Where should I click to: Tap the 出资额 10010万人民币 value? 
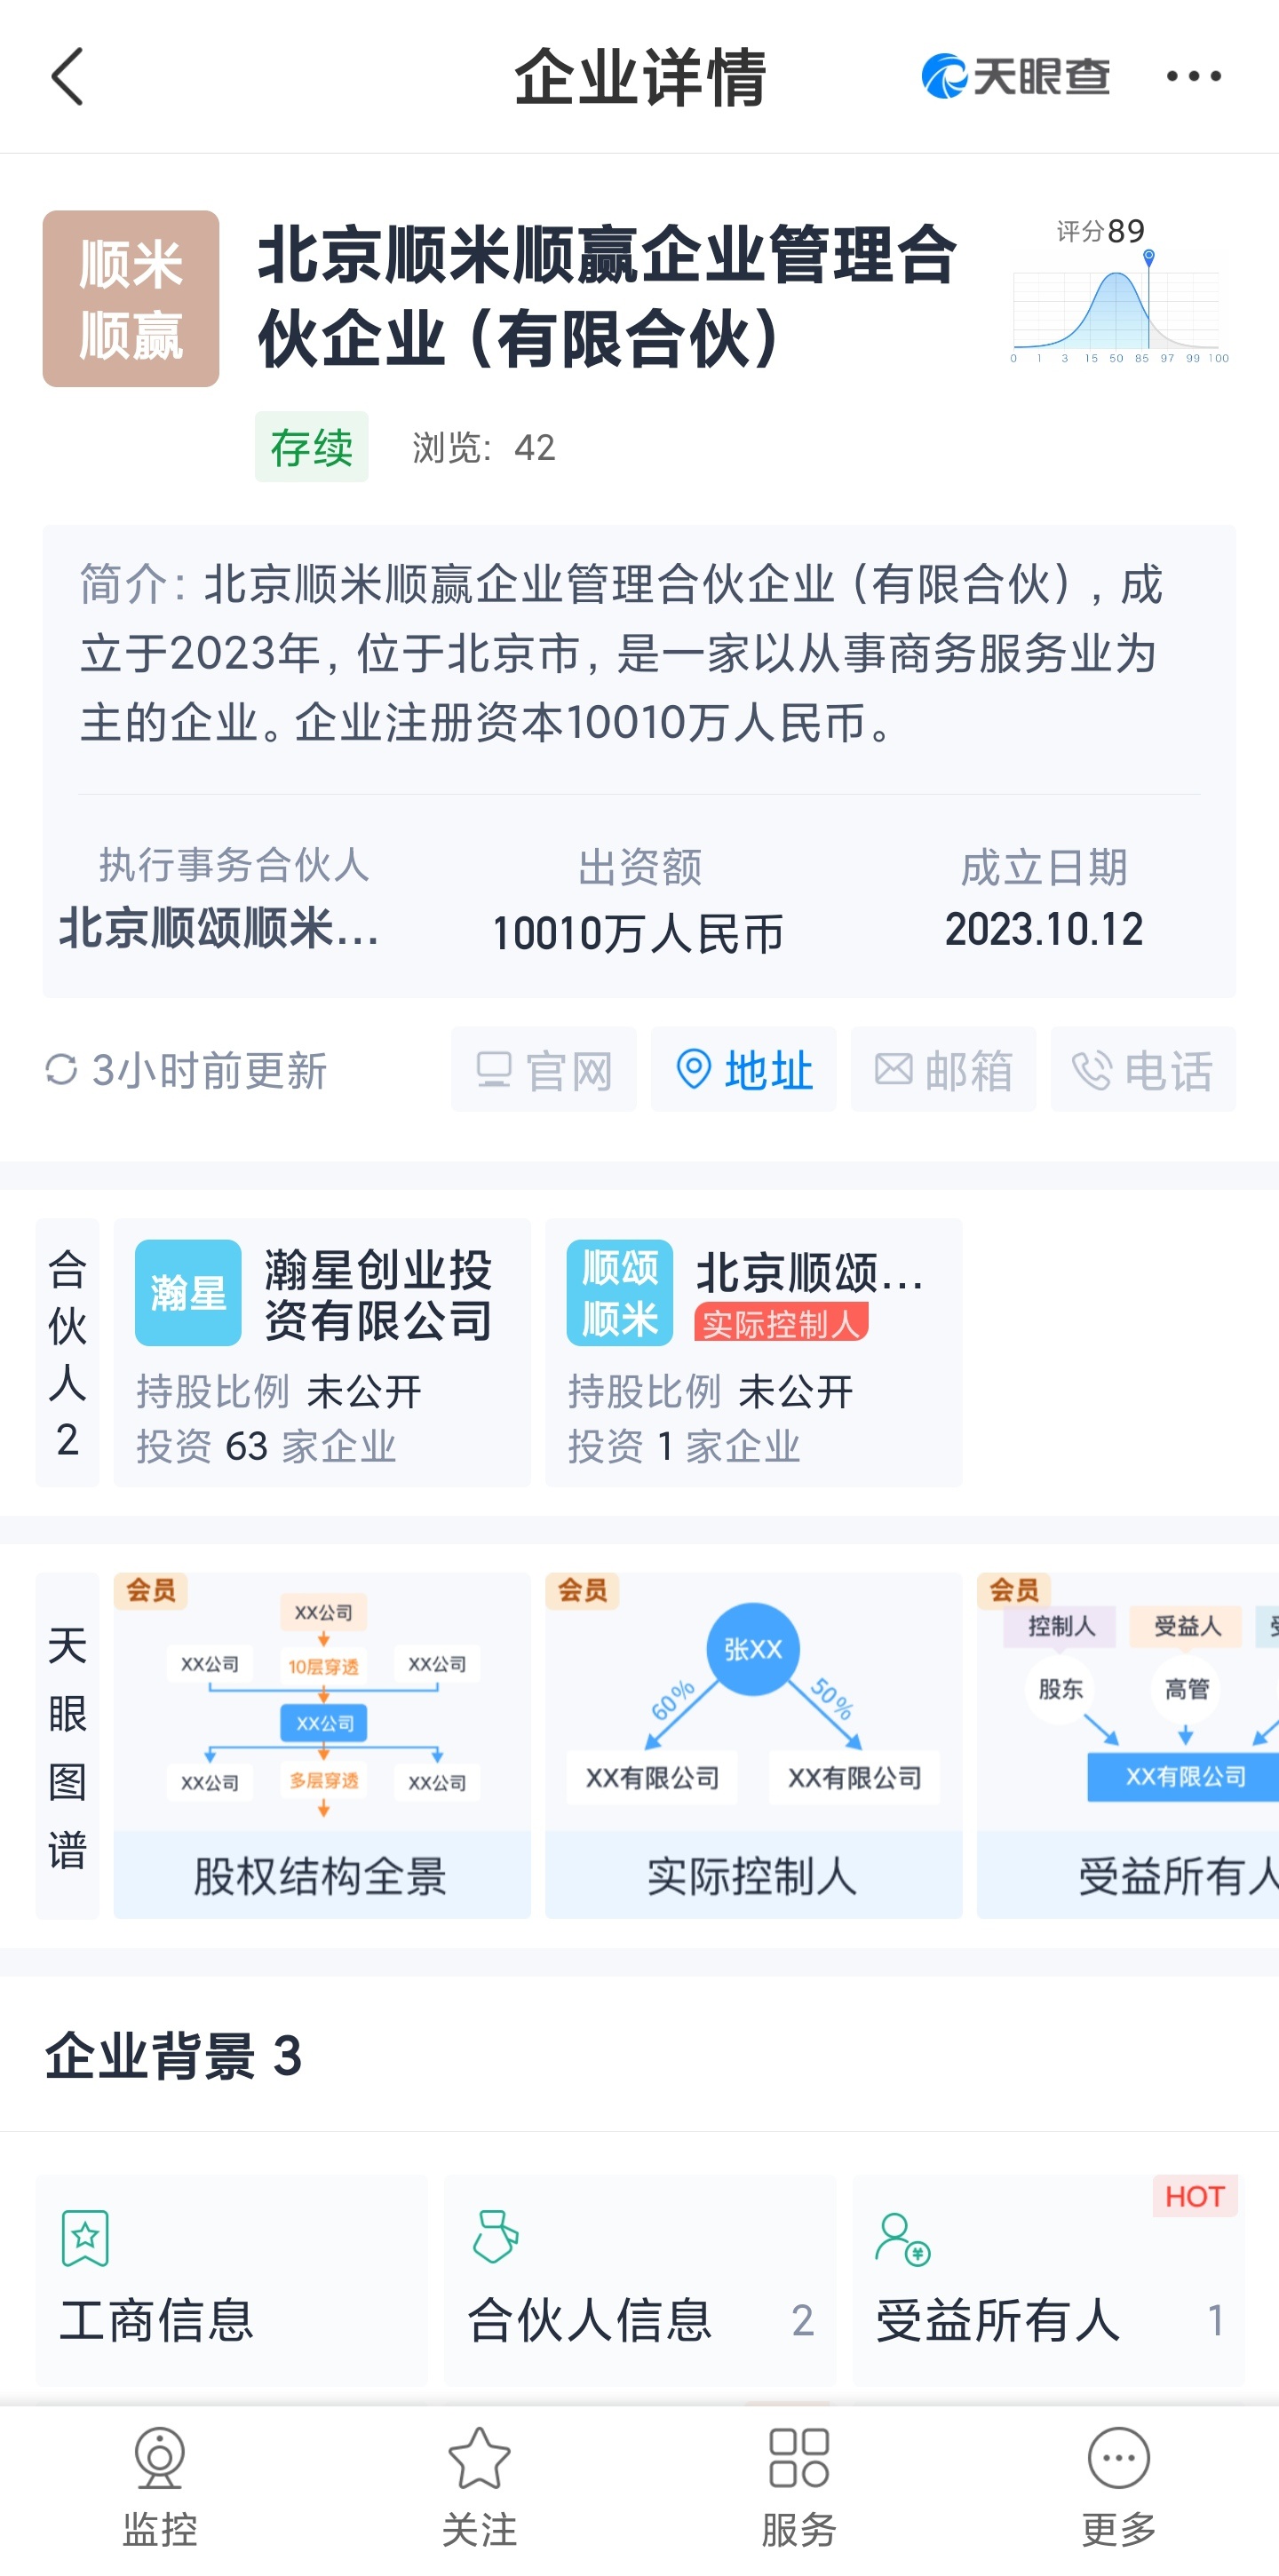click(x=638, y=934)
